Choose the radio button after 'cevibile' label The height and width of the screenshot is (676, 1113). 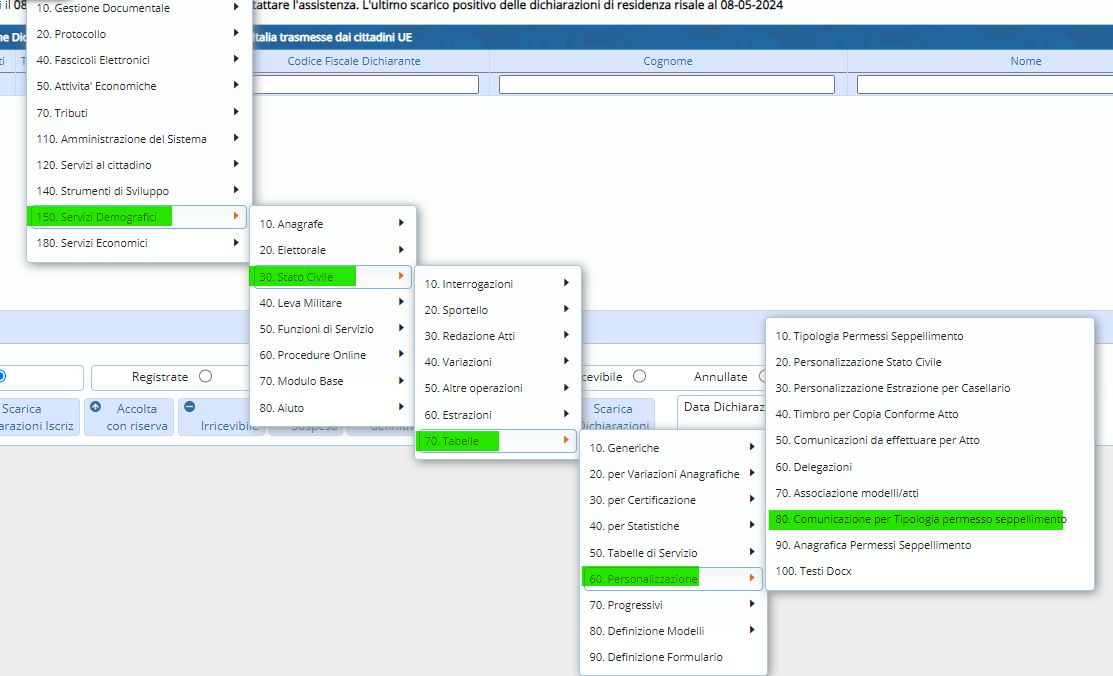(639, 377)
